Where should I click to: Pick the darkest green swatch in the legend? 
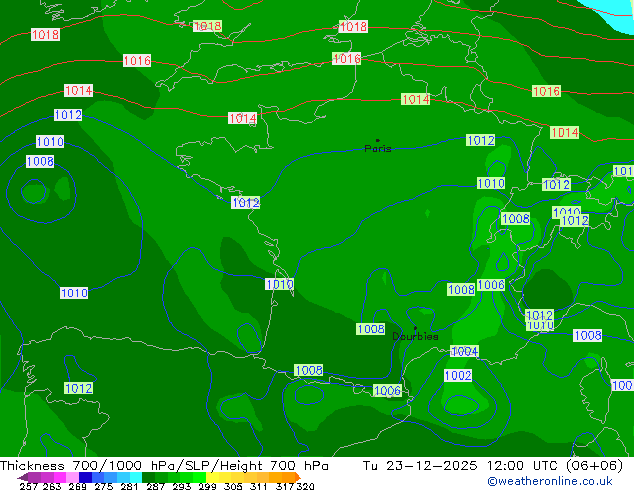point(148,477)
